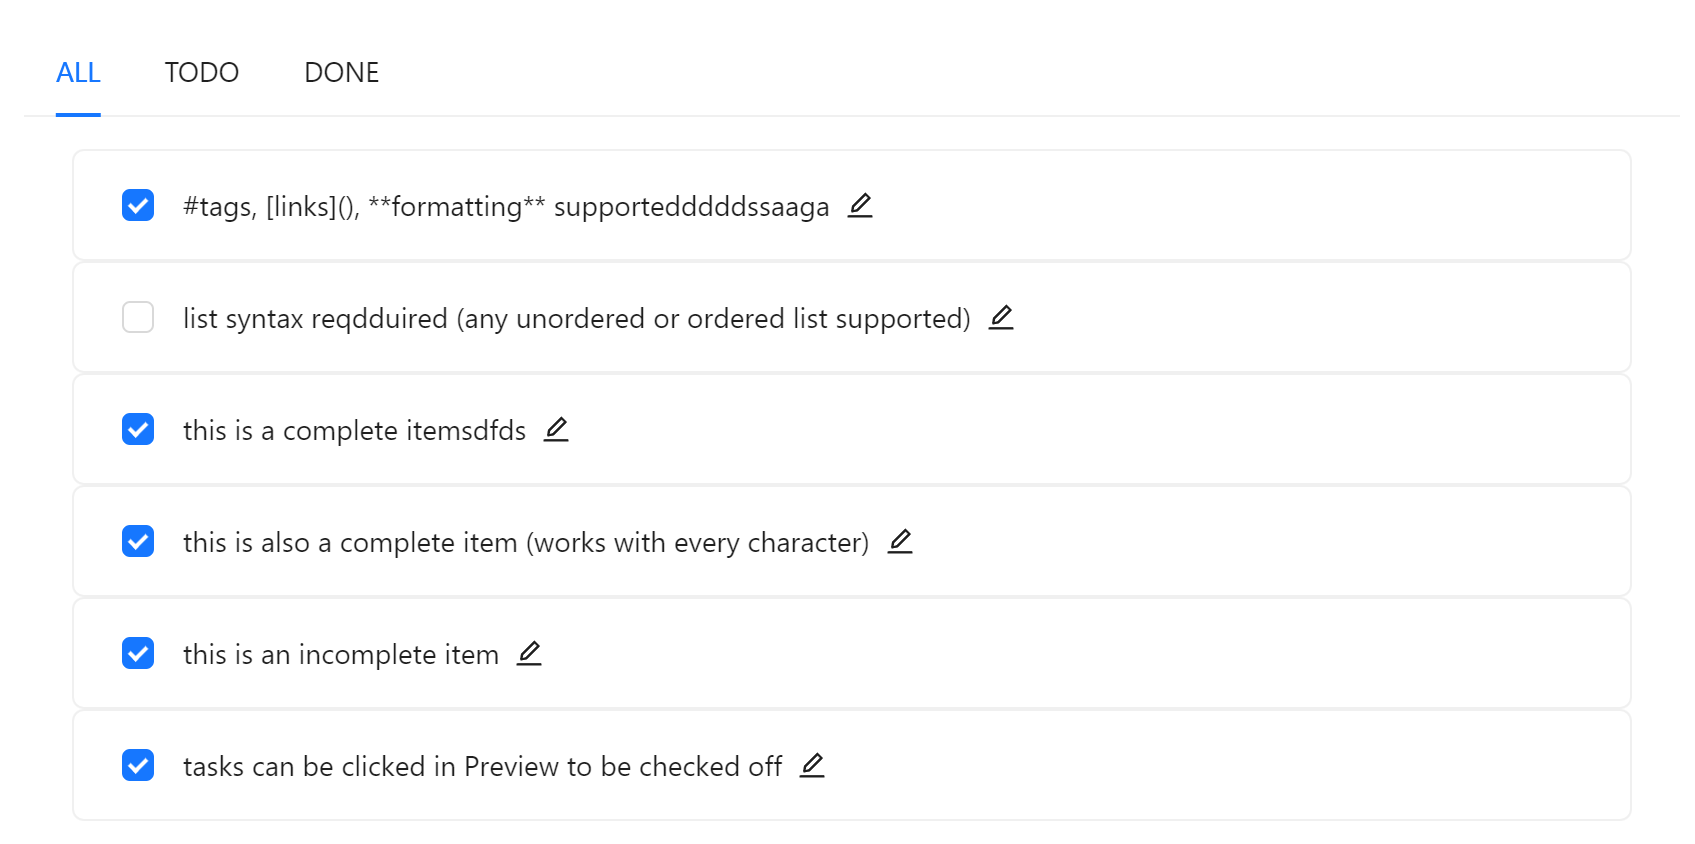Click edit pencil for 'this is also a complete item'
This screenshot has height=844, width=1695.
(900, 541)
